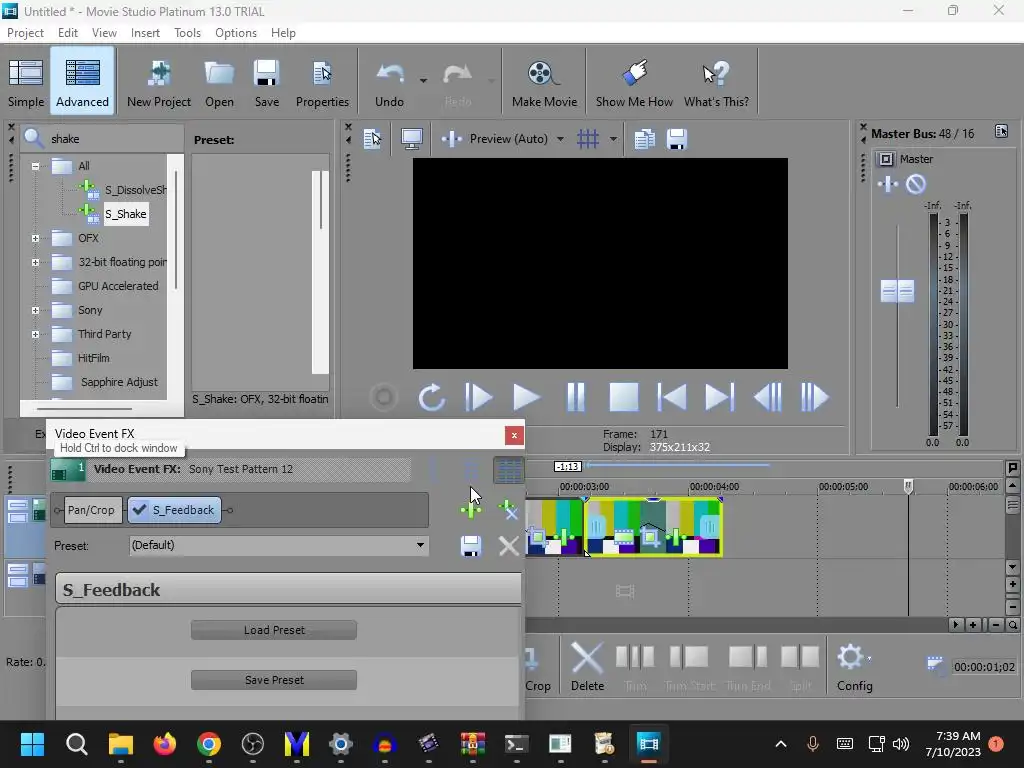Save the project from main toolbar
The width and height of the screenshot is (1024, 768).
pos(266,83)
